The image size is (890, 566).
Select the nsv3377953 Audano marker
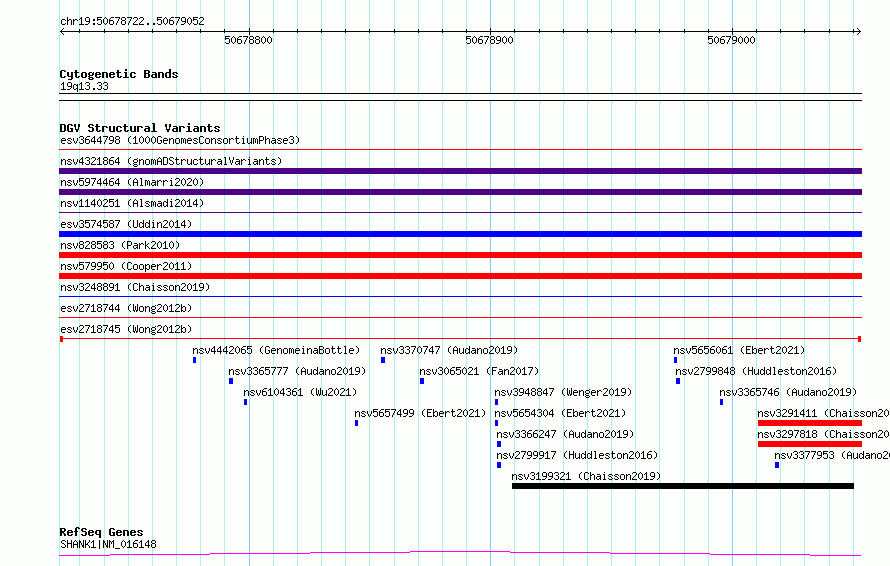tap(777, 465)
